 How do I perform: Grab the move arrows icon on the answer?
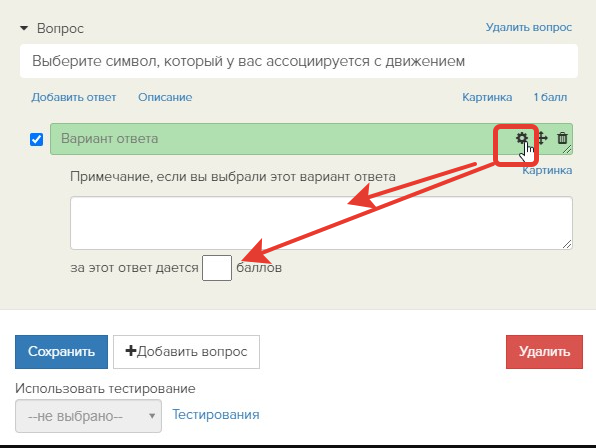[x=542, y=138]
